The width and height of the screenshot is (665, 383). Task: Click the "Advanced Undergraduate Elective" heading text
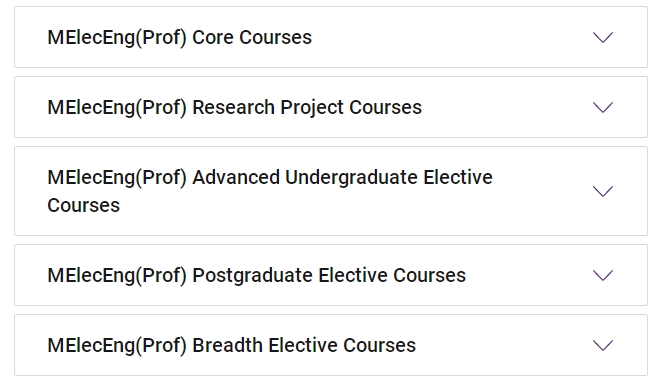click(342, 178)
